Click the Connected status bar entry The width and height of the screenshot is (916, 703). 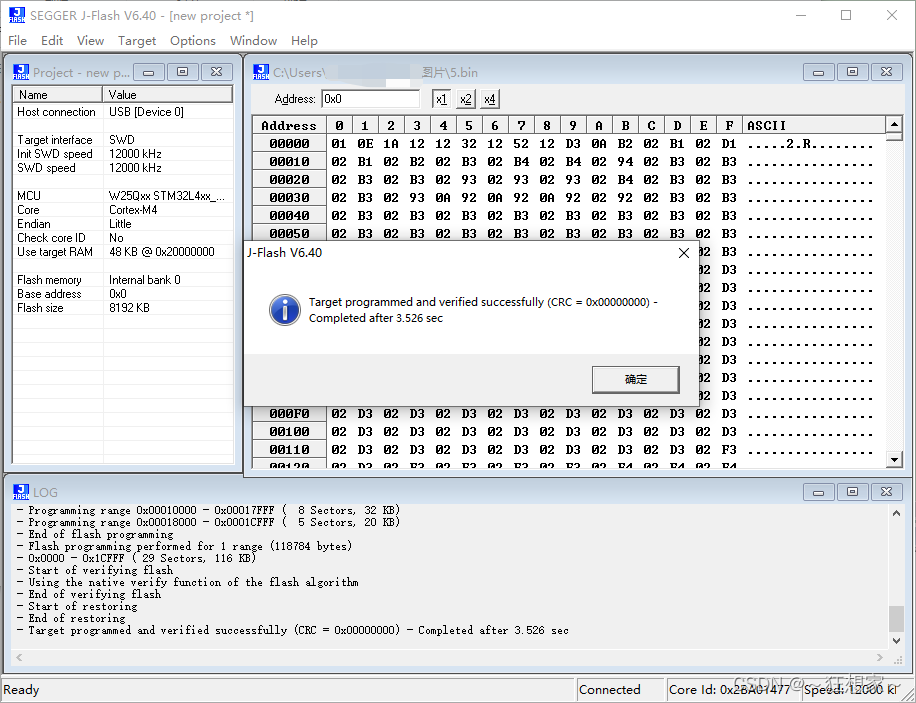(622, 690)
